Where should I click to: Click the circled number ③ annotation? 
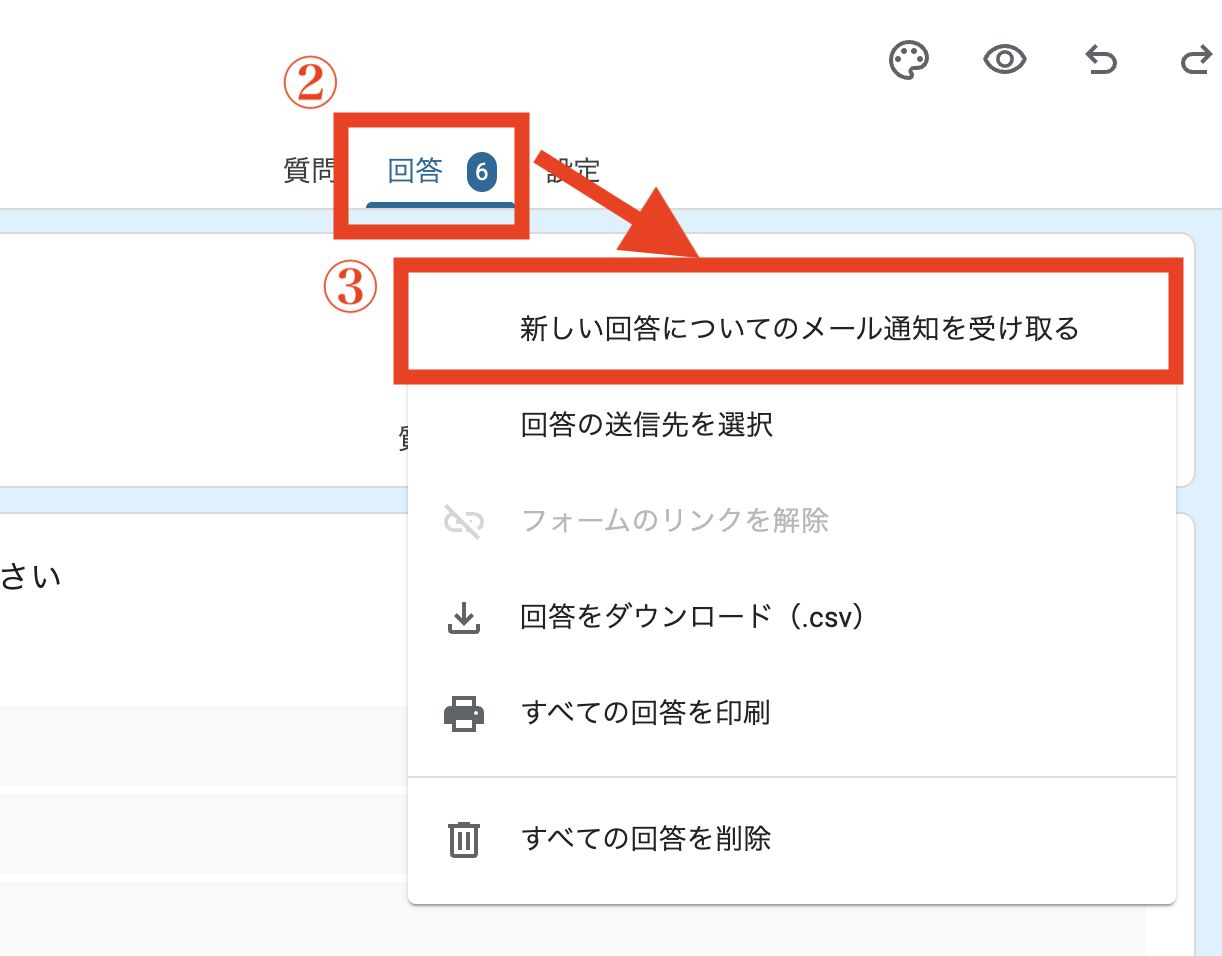click(350, 289)
